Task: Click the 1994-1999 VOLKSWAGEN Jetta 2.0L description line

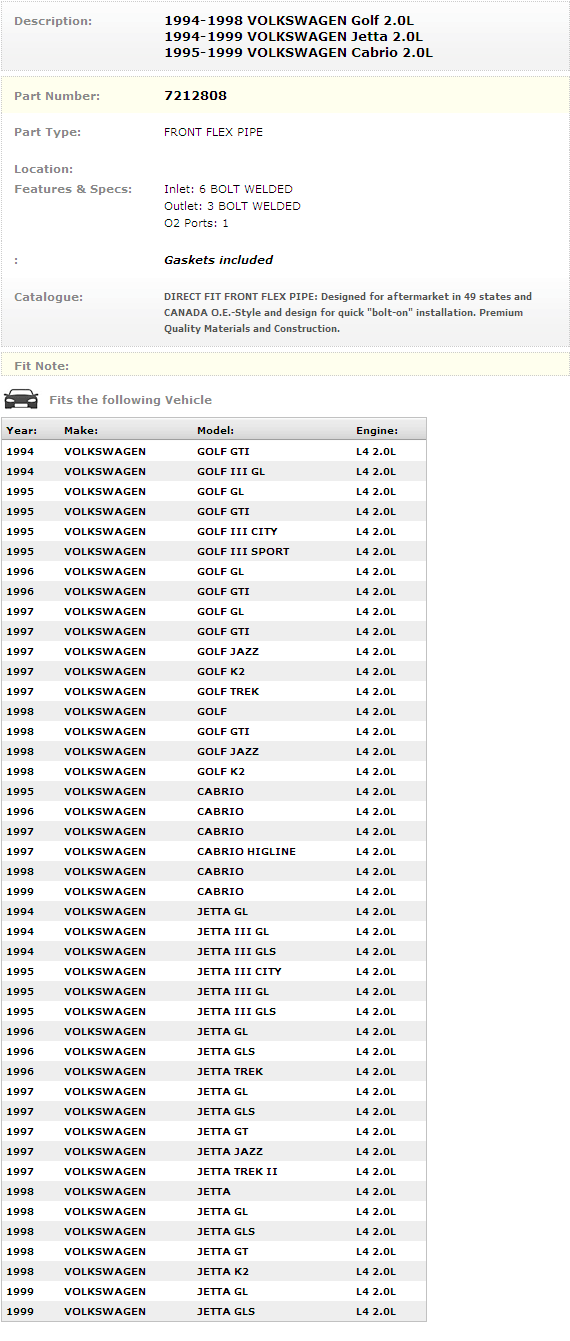Action: [x=292, y=37]
